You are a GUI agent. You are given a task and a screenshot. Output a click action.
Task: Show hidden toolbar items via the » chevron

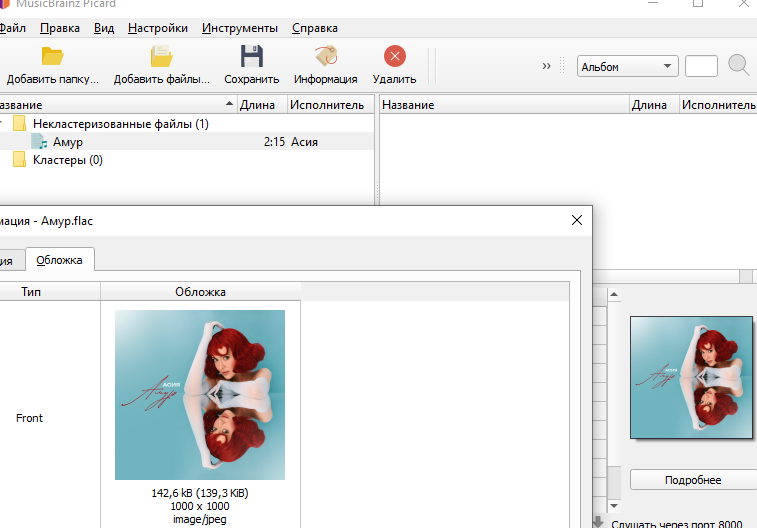(x=546, y=66)
